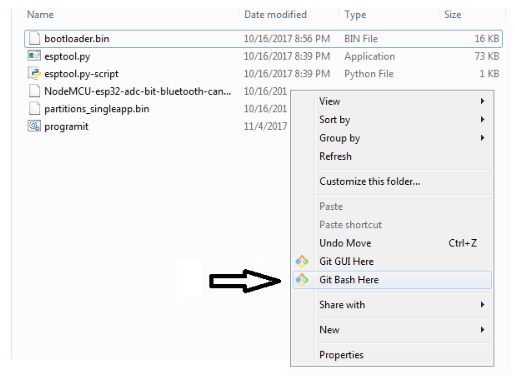Viewport: 515px width, 377px height.
Task: Click the date of esptool.py
Action: coord(287,56)
